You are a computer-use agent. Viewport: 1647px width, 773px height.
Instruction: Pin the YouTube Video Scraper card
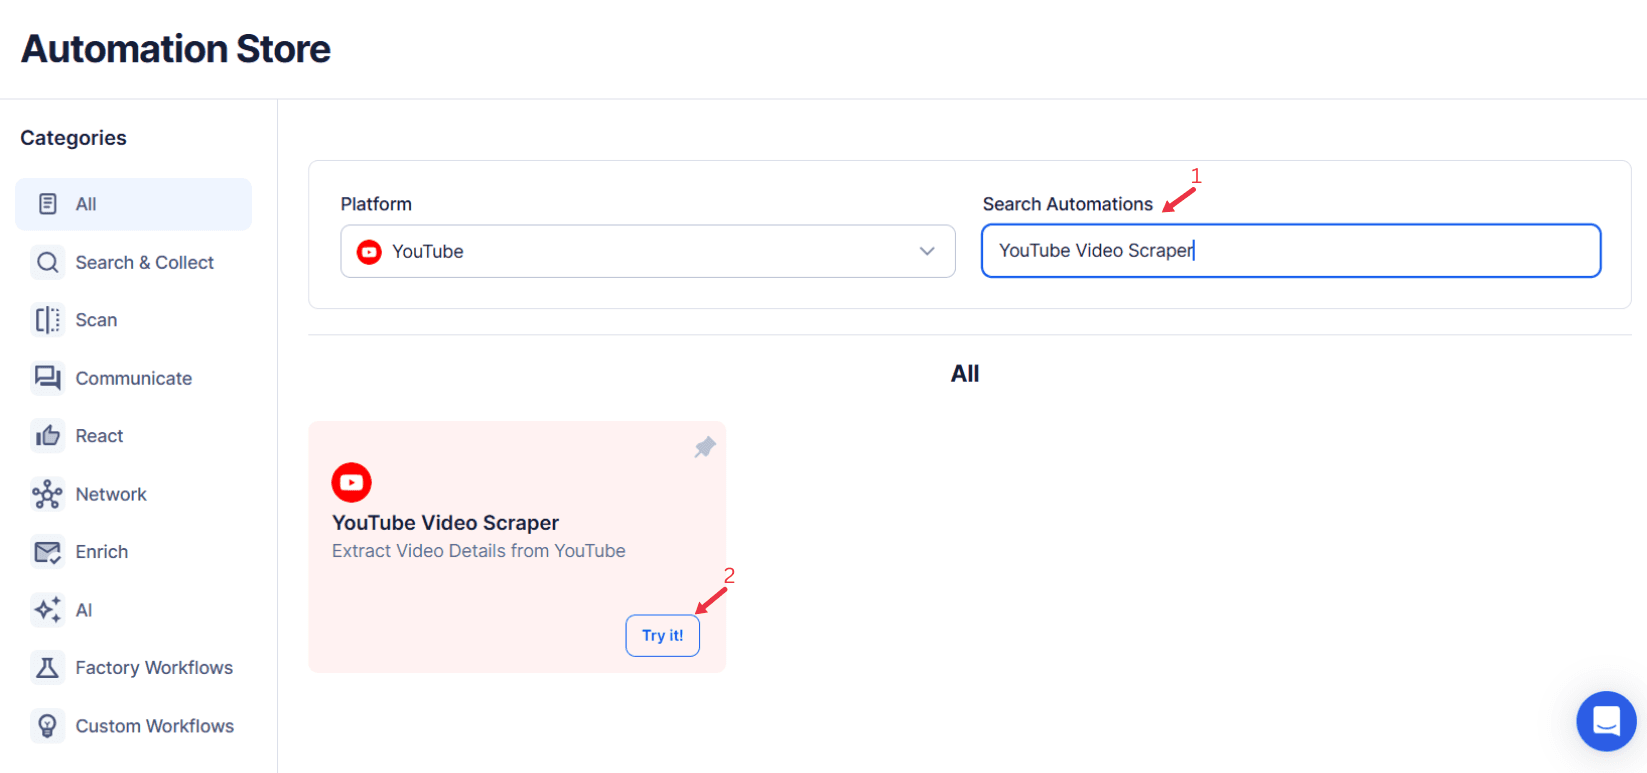click(x=705, y=447)
